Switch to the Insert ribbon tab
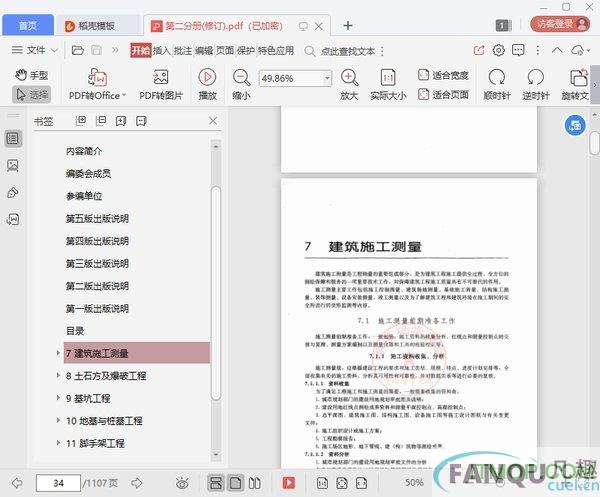Image resolution: width=600 pixels, height=497 pixels. [x=161, y=50]
